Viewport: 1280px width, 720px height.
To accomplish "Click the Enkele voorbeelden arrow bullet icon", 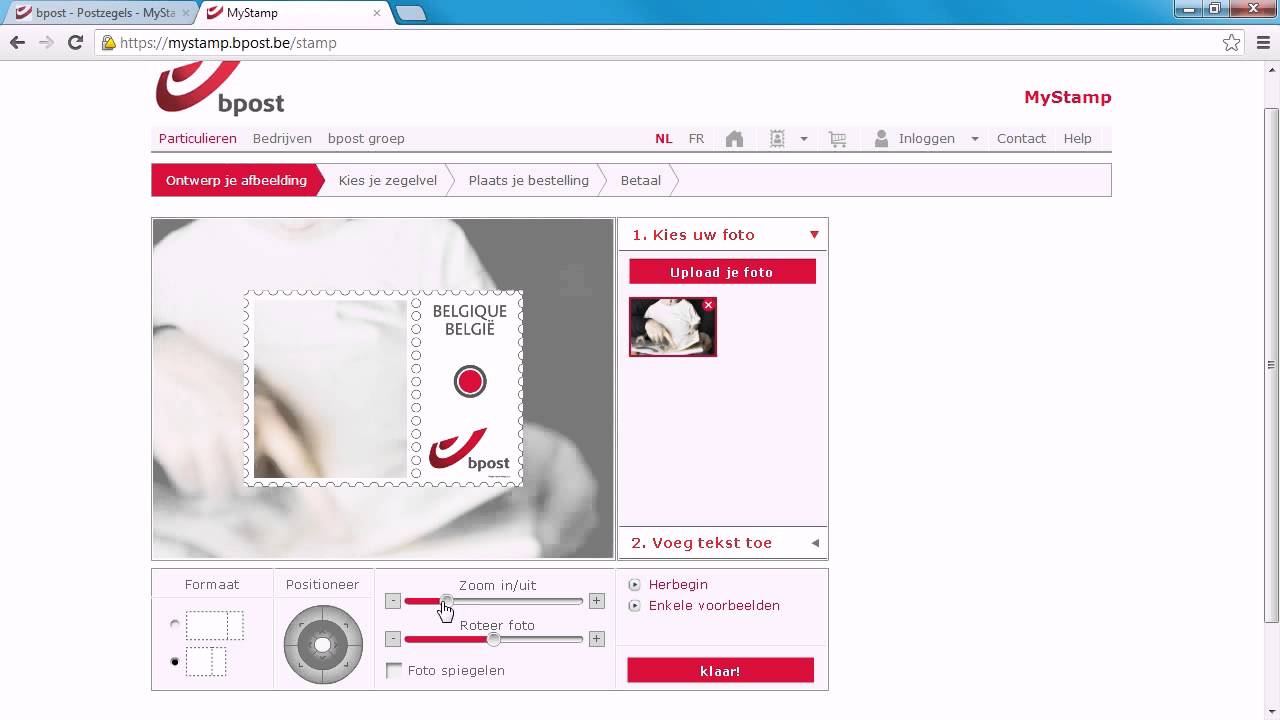I will click(x=634, y=606).
